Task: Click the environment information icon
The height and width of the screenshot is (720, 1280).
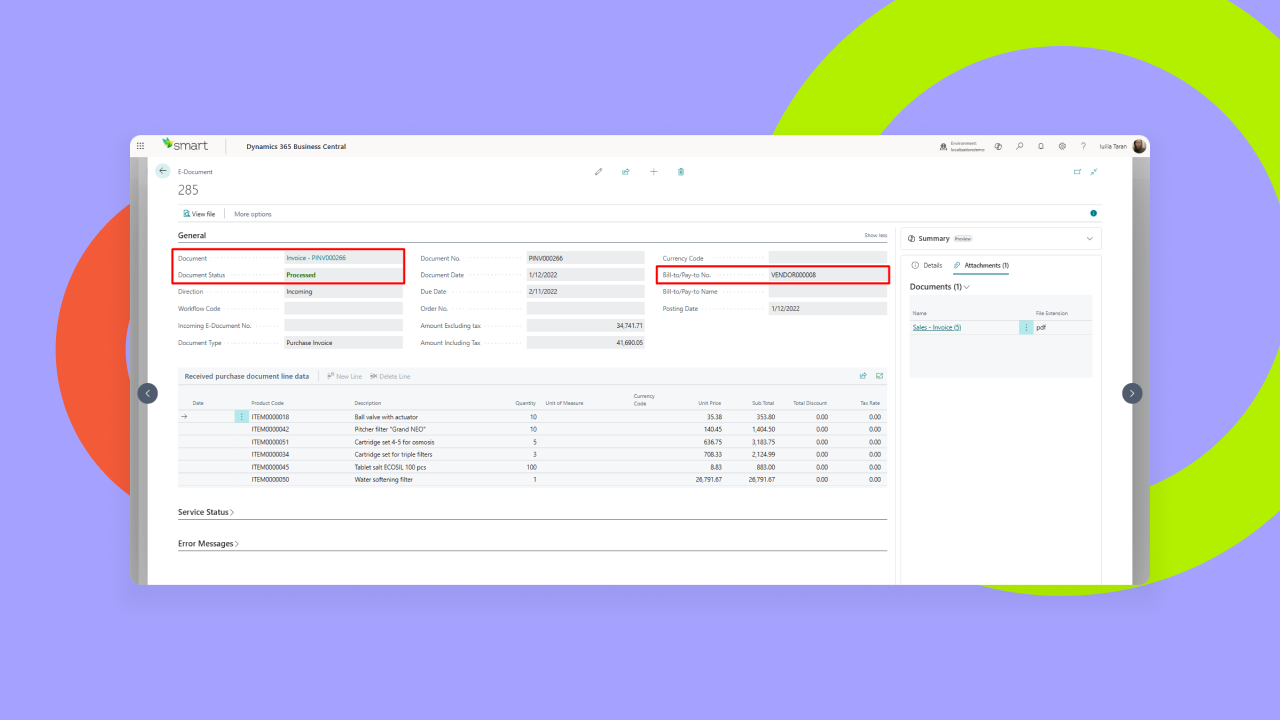Action: [x=943, y=146]
